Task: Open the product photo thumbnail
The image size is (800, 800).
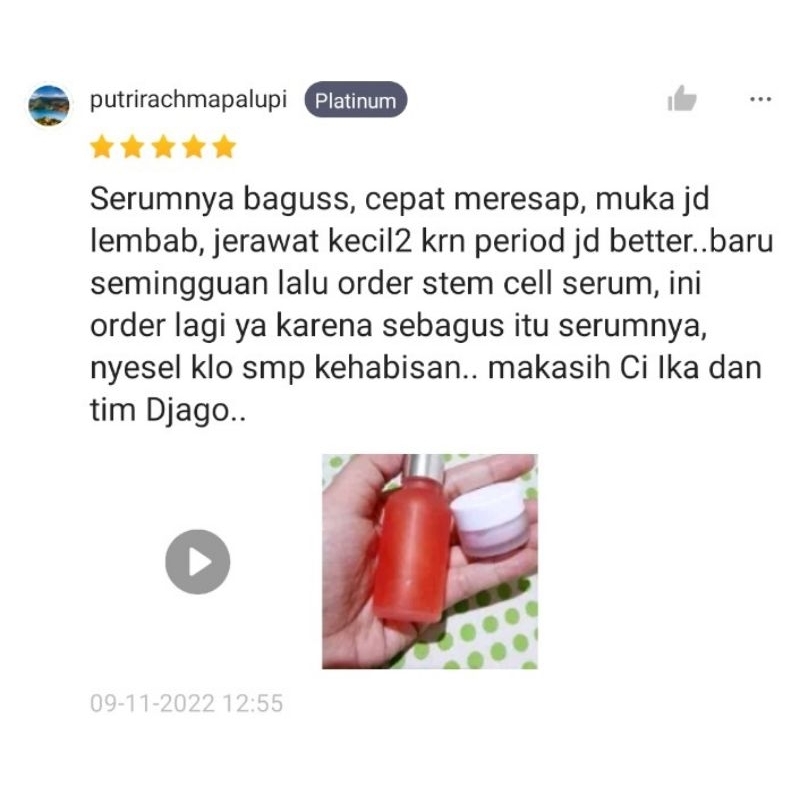Action: pyautogui.click(x=430, y=561)
